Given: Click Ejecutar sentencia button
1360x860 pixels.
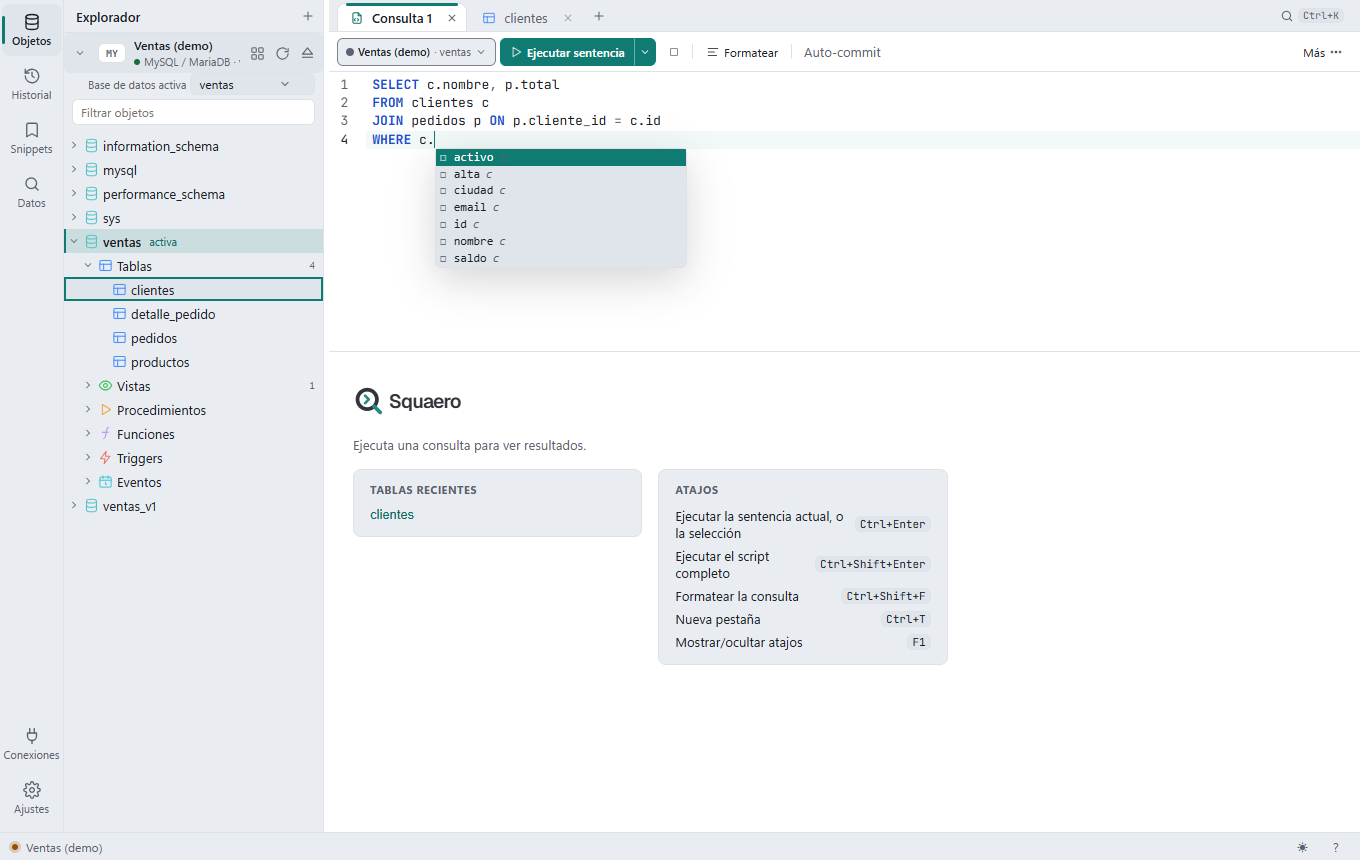Looking at the screenshot, I should [567, 52].
